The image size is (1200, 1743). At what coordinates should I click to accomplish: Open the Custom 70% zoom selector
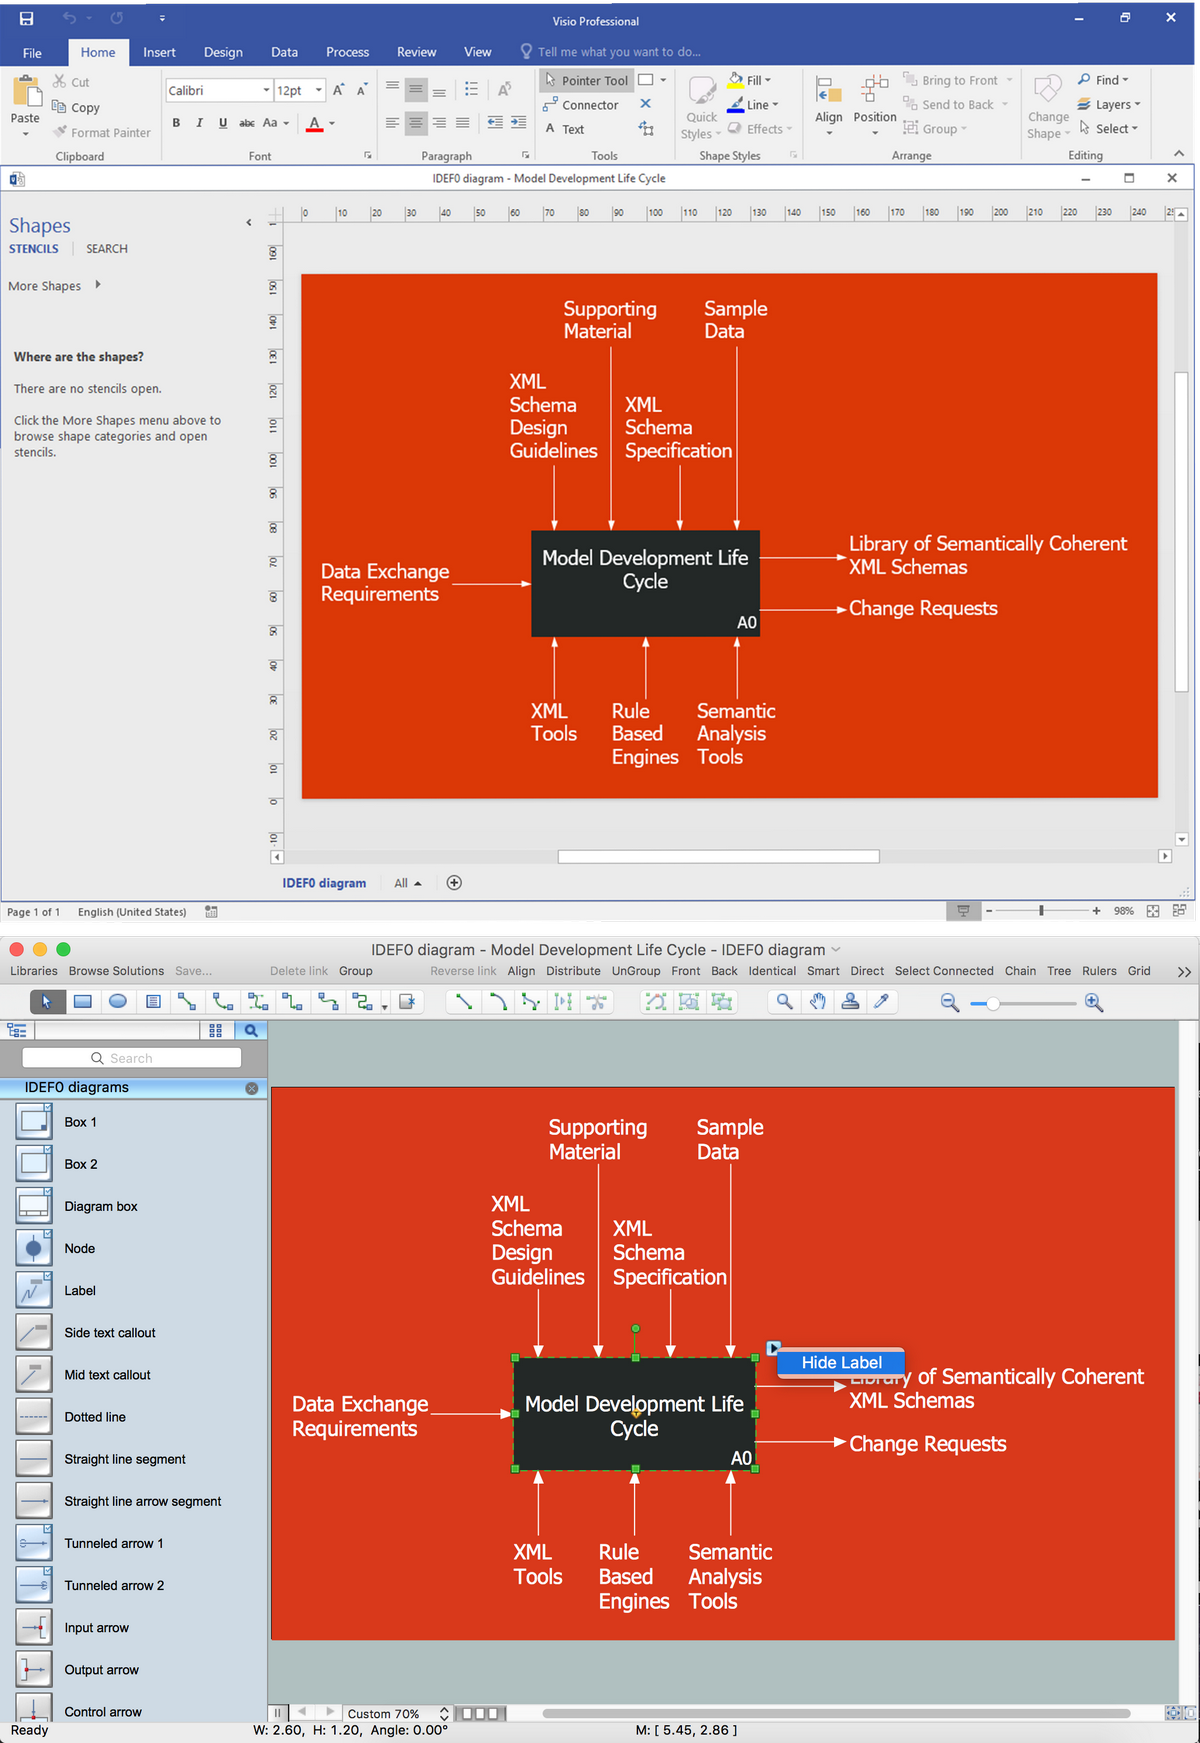tap(397, 1713)
